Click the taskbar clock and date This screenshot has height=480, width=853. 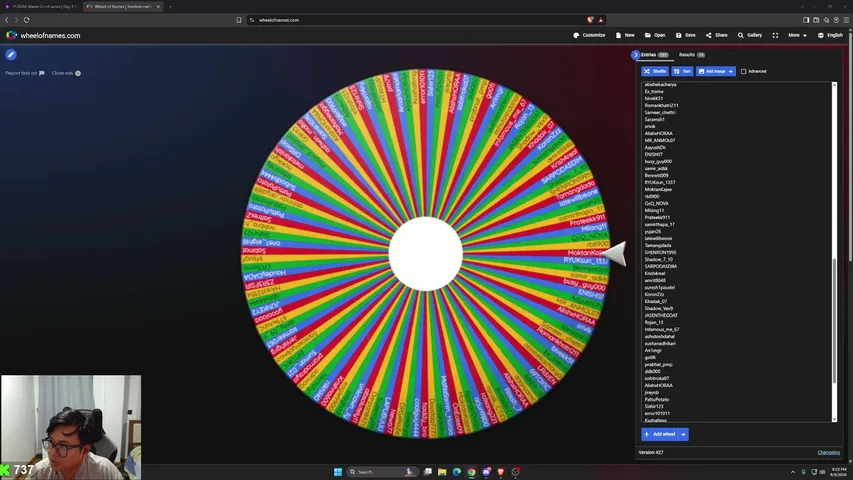click(839, 471)
